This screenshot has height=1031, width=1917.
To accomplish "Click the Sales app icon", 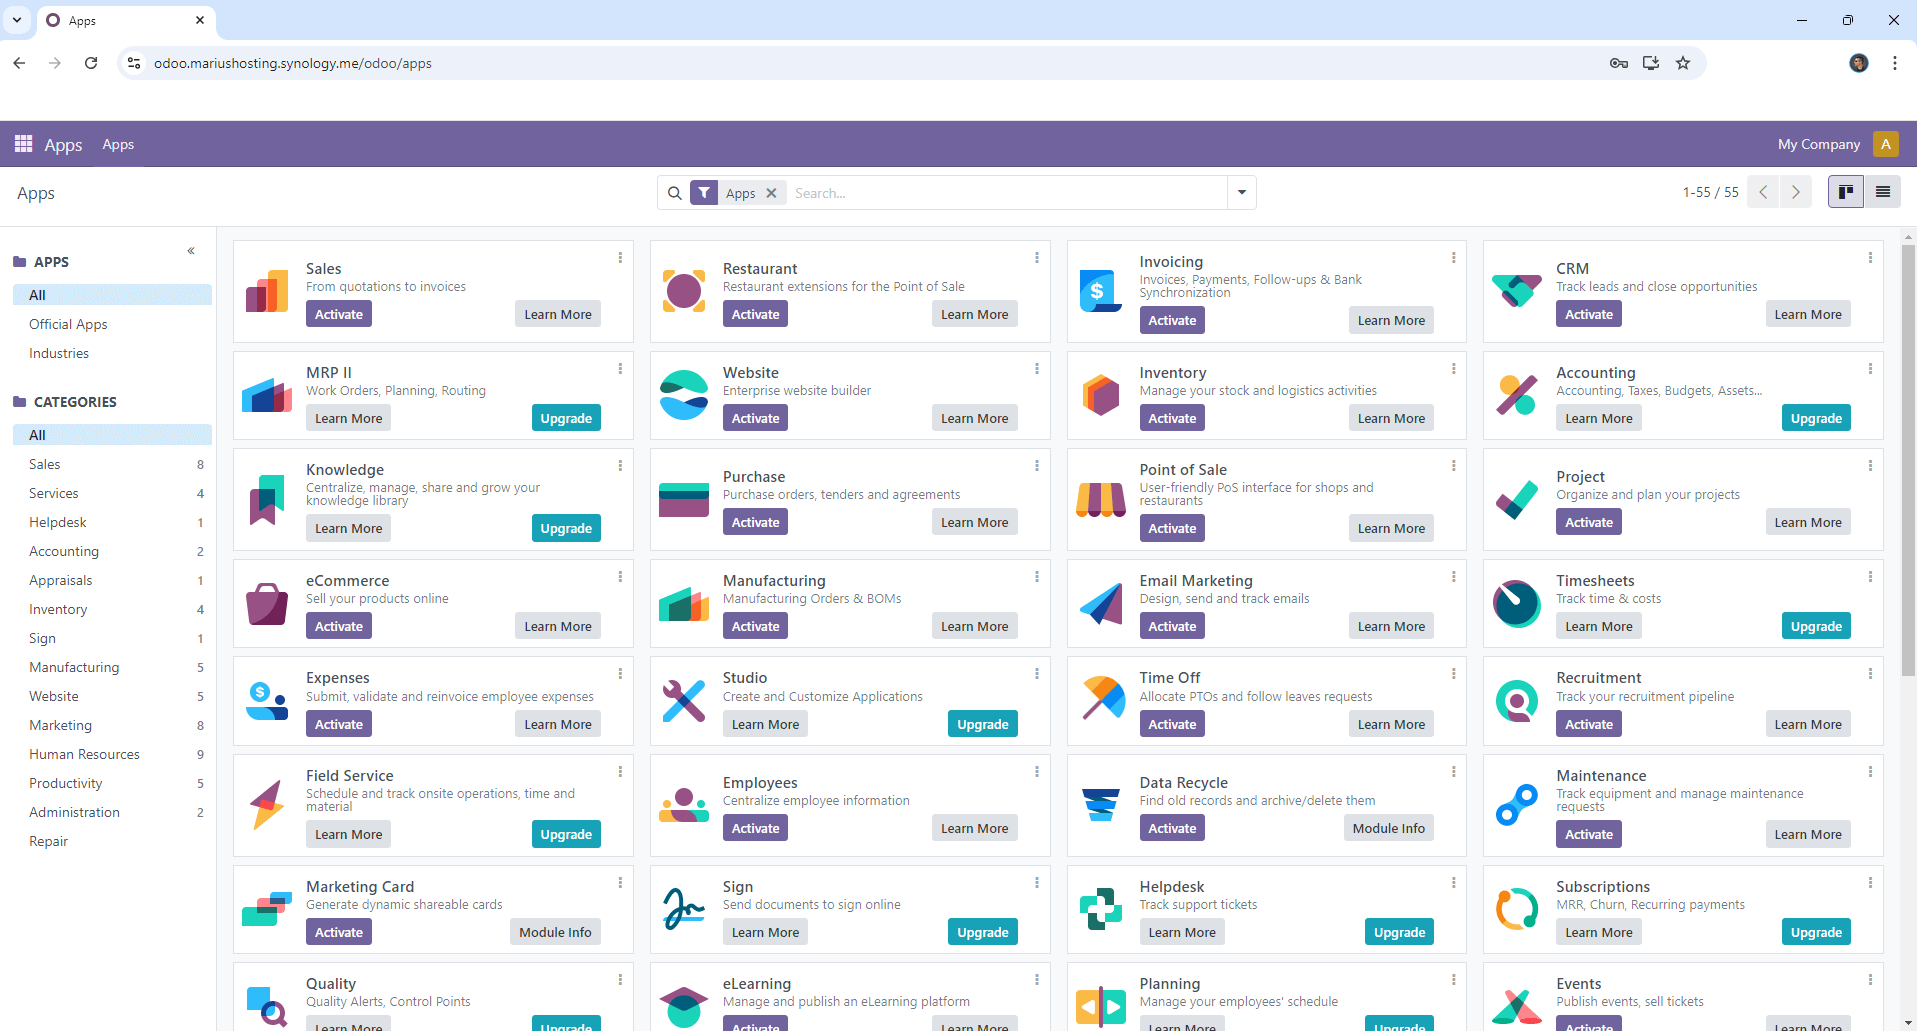I will pyautogui.click(x=267, y=291).
